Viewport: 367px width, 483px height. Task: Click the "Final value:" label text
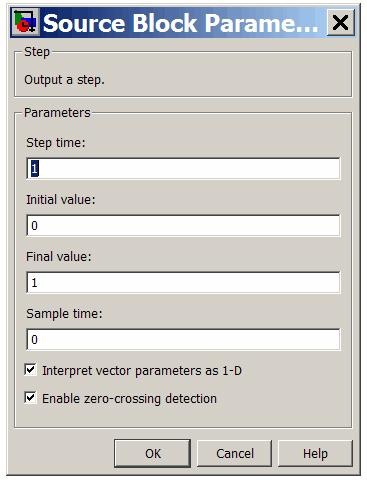pos(59,257)
